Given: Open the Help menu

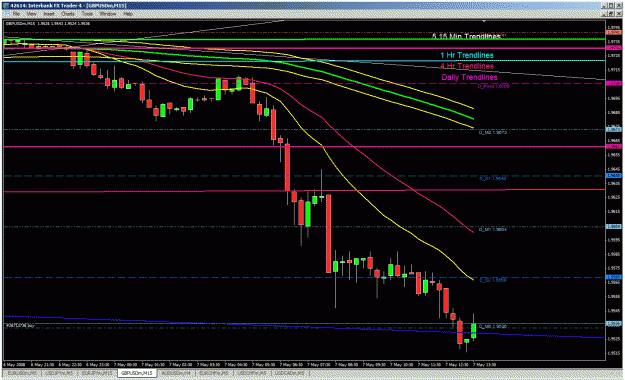Looking at the screenshot, I should click(x=128, y=14).
